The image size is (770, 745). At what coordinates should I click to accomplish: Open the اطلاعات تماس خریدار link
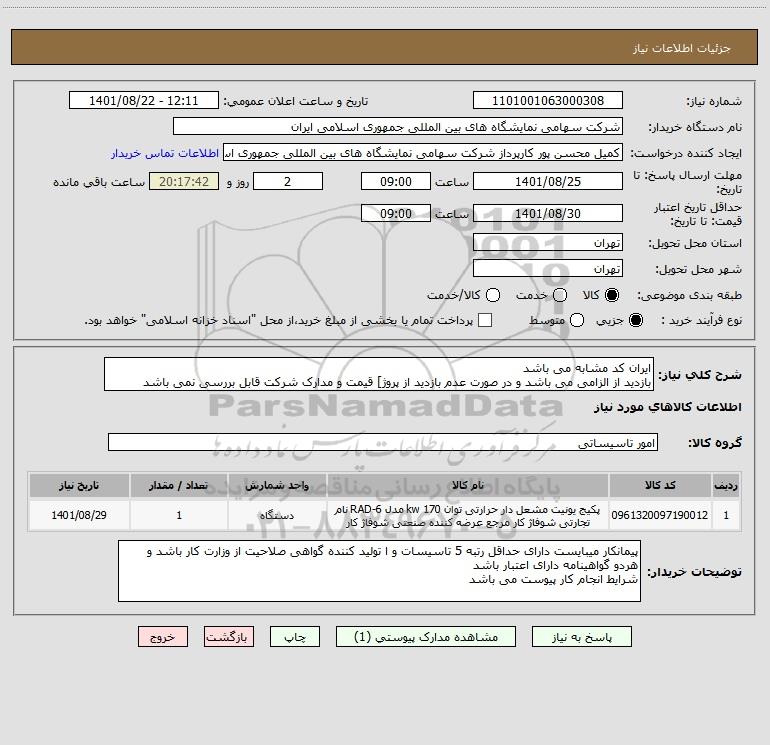click(x=165, y=153)
